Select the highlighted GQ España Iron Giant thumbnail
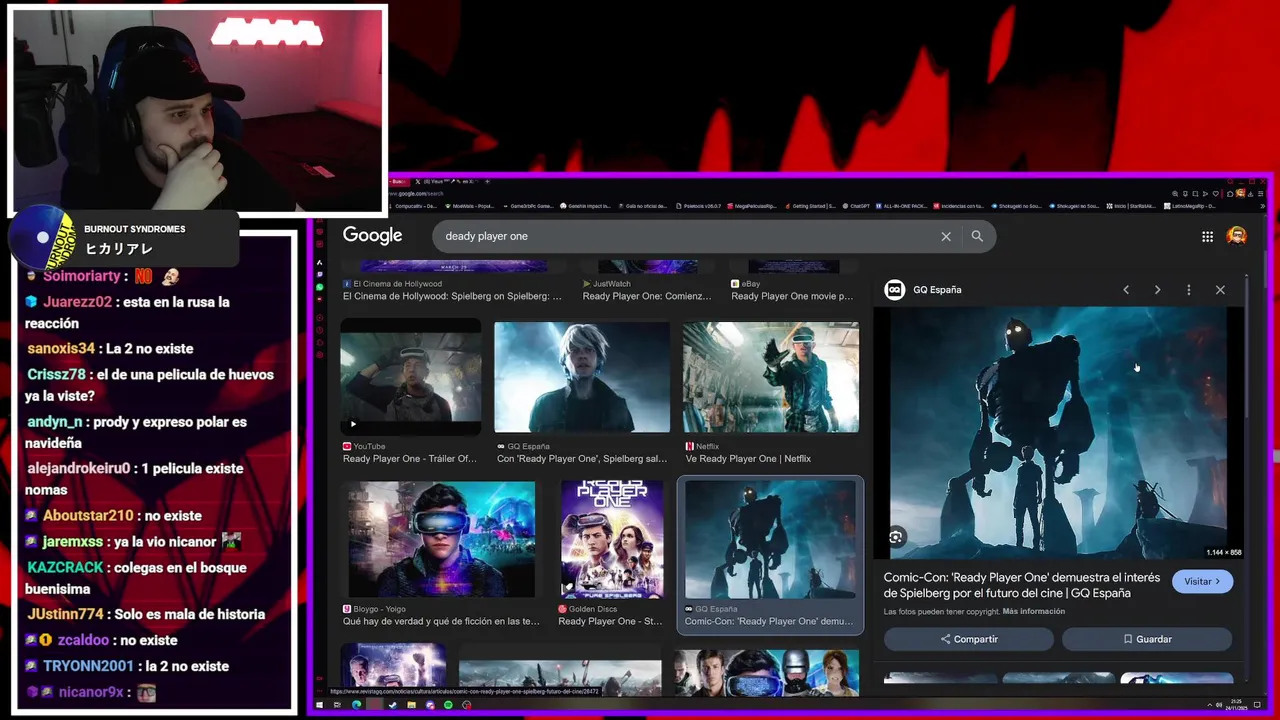This screenshot has height=720, width=1280. point(770,539)
